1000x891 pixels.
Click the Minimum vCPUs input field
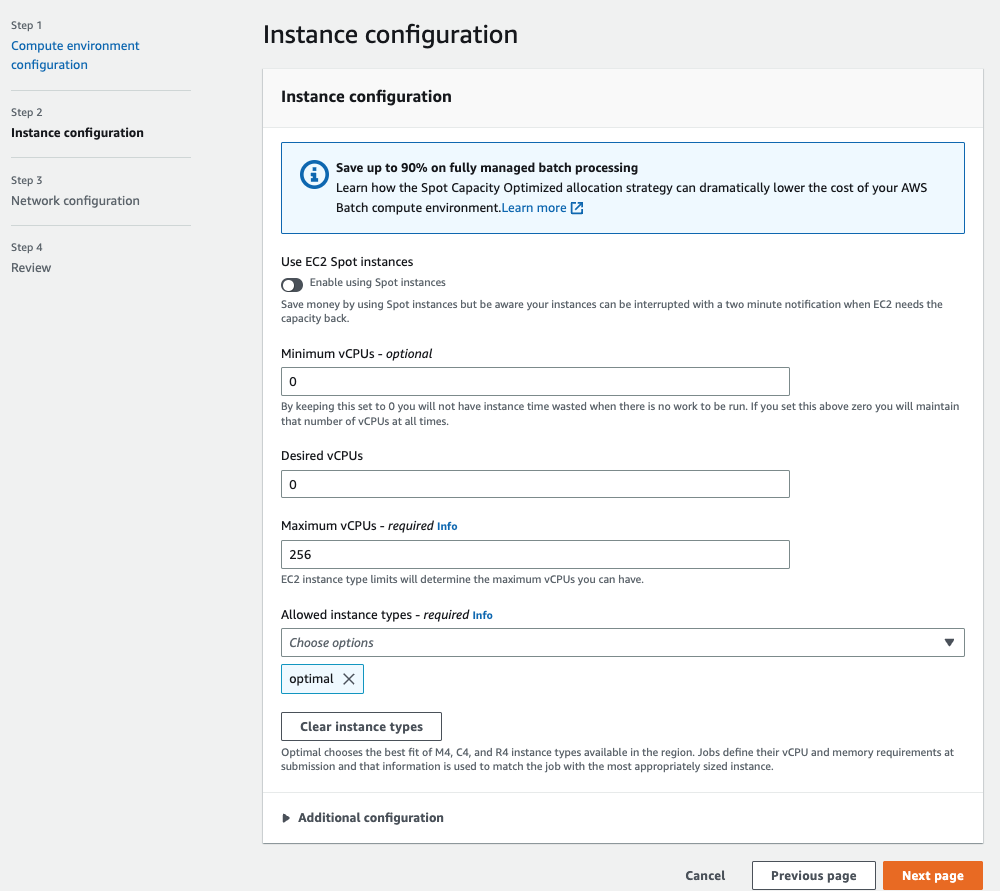click(535, 382)
